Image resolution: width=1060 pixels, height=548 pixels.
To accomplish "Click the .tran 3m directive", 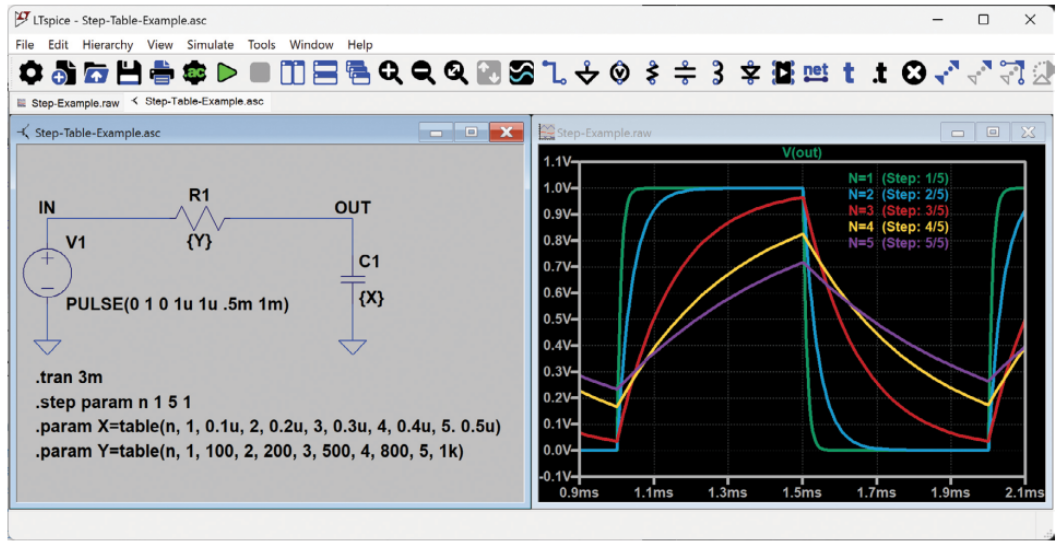I will [x=69, y=378].
